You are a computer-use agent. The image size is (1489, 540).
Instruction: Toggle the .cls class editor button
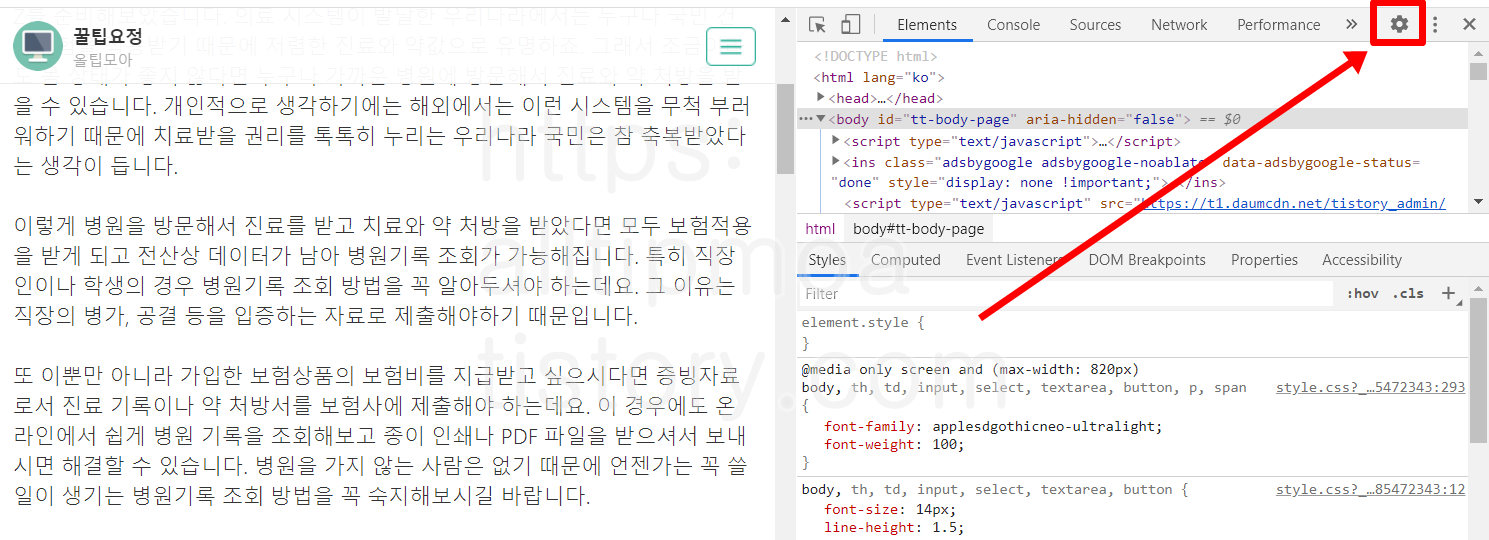[1409, 294]
